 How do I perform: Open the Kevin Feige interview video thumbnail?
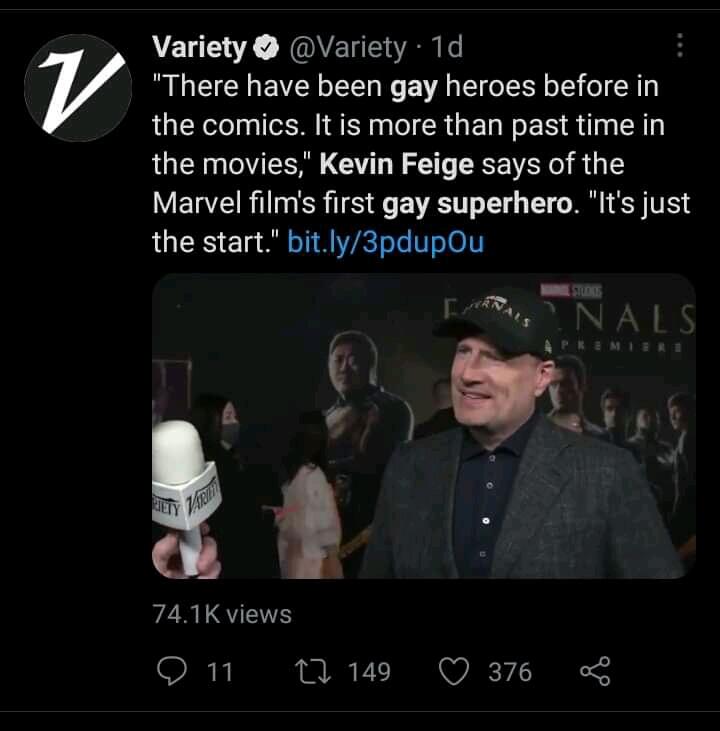coord(423,425)
